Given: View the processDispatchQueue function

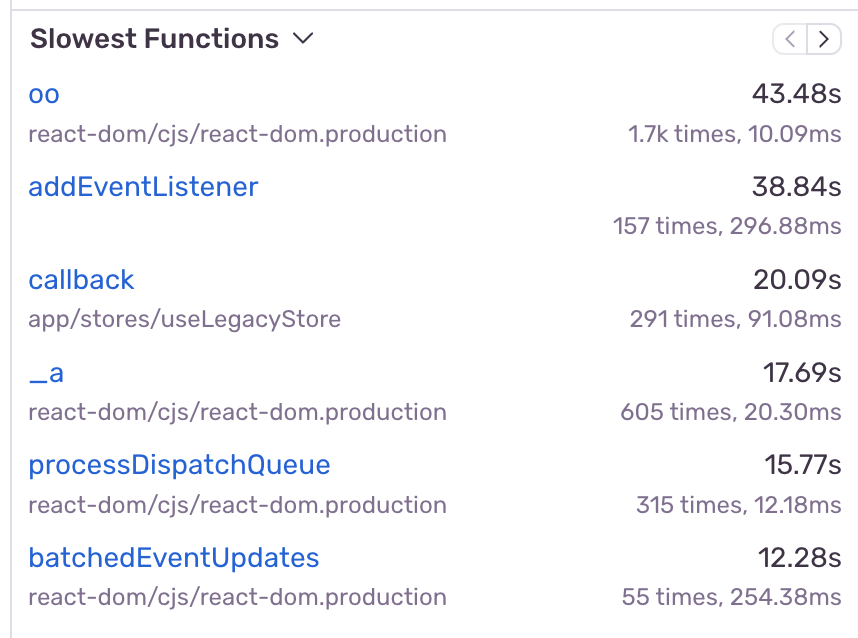Looking at the screenshot, I should (x=179, y=465).
